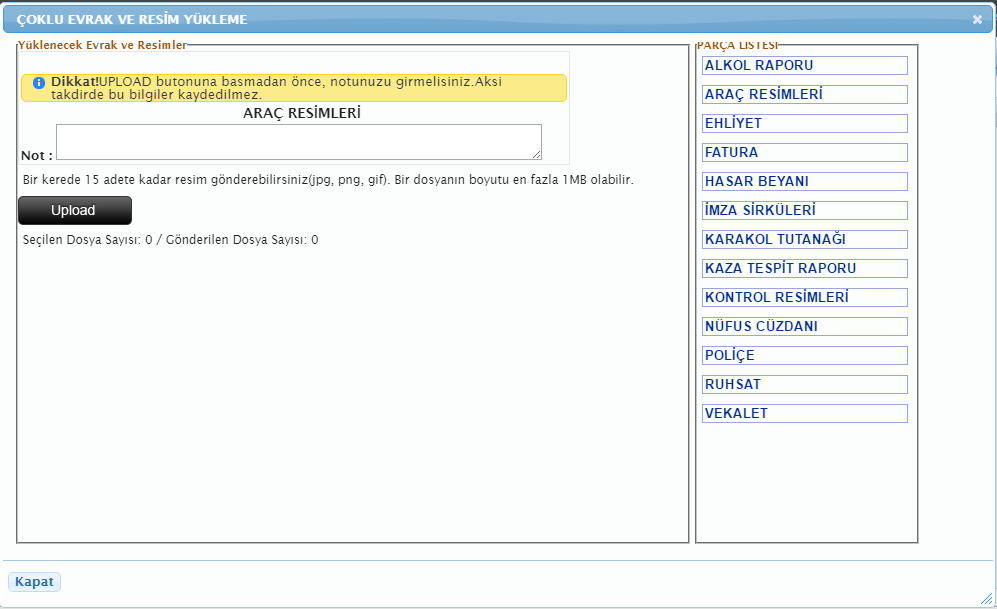Pick KAZA TESPİT RAPORU entry
Image resolution: width=997 pixels, height=609 pixels.
tap(804, 269)
